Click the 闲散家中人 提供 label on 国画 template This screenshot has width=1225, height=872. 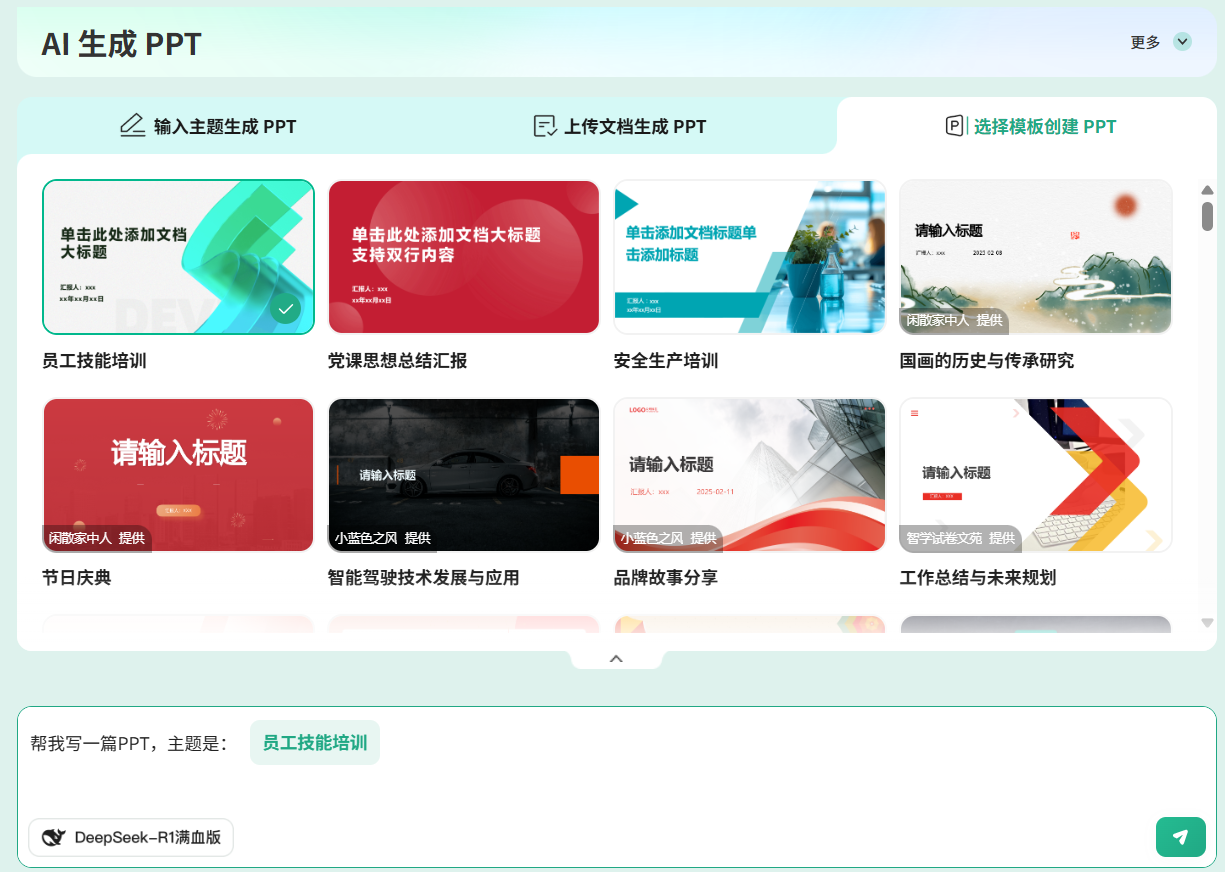coord(954,320)
